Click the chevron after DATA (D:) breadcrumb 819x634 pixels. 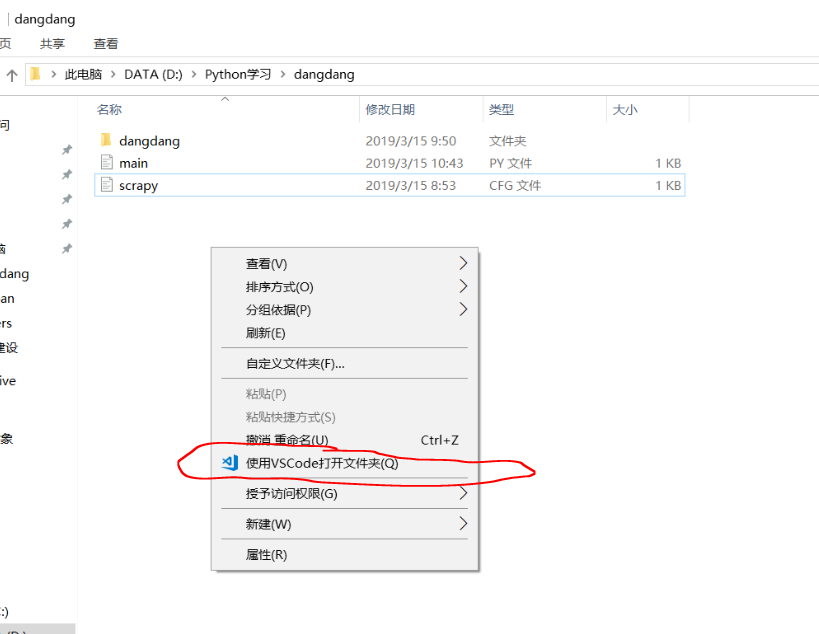point(192,73)
